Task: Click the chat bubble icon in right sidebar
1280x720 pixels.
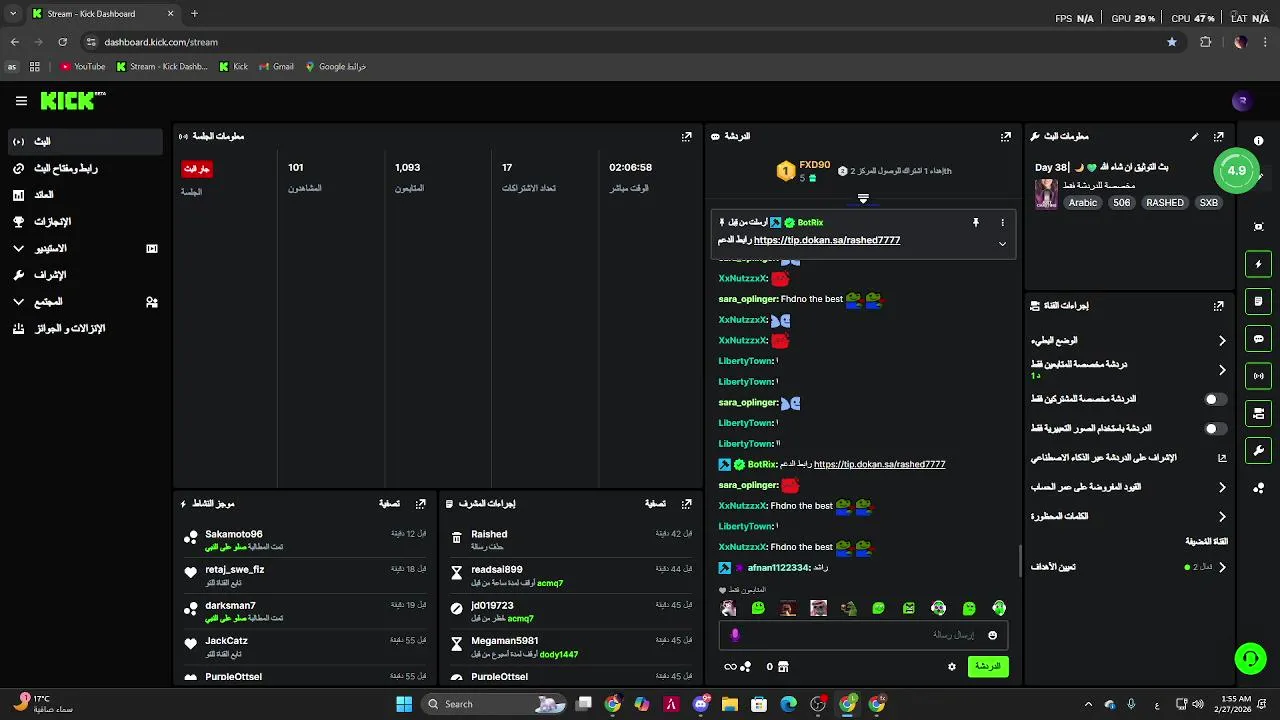Action: point(1259,339)
